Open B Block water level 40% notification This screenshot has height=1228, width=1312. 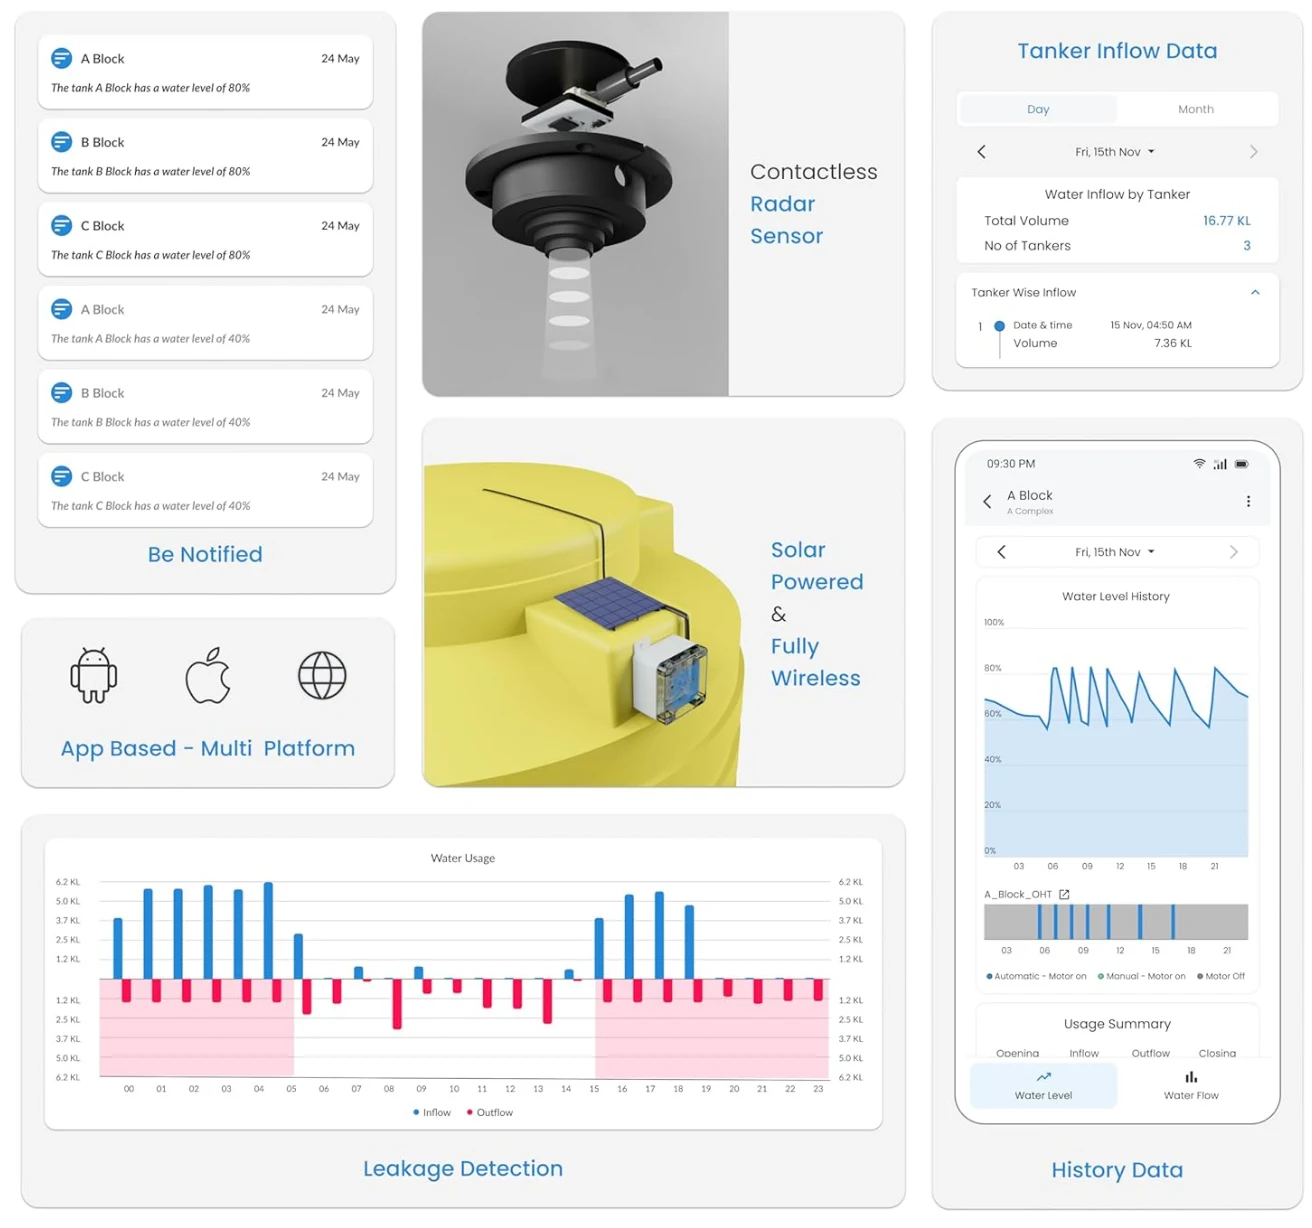tap(205, 406)
